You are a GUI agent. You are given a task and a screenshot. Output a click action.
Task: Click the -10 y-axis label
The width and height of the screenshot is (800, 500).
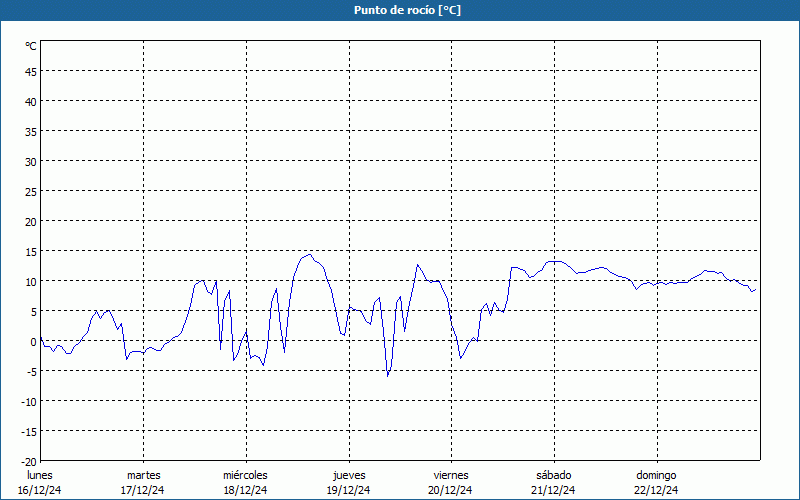pos(29,402)
